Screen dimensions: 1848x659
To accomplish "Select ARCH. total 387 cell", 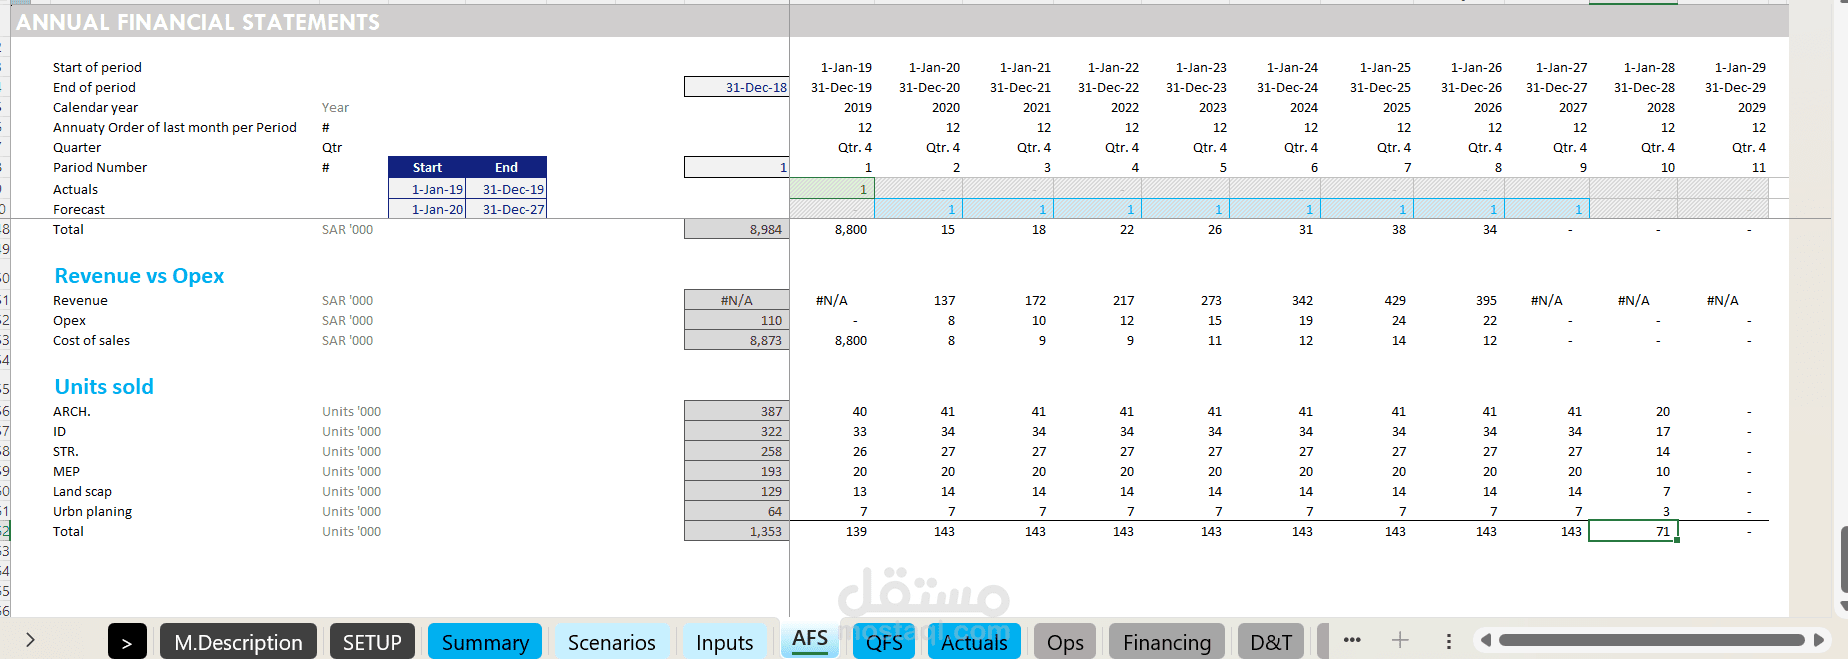I will 737,411.
